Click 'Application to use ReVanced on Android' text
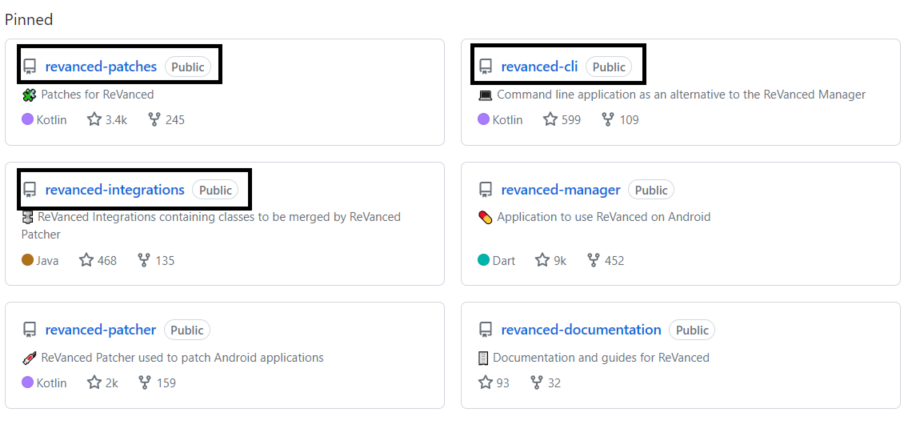The width and height of the screenshot is (910, 435). [604, 218]
